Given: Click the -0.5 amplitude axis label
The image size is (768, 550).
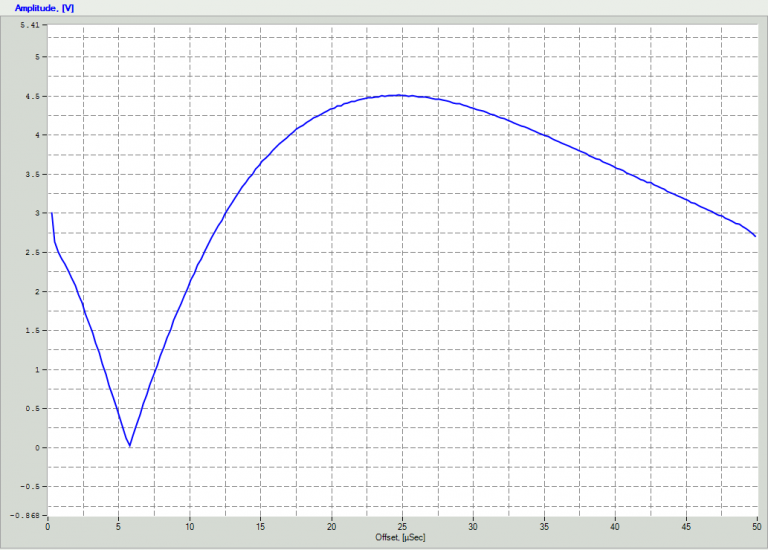Looking at the screenshot, I should pyautogui.click(x=30, y=486).
